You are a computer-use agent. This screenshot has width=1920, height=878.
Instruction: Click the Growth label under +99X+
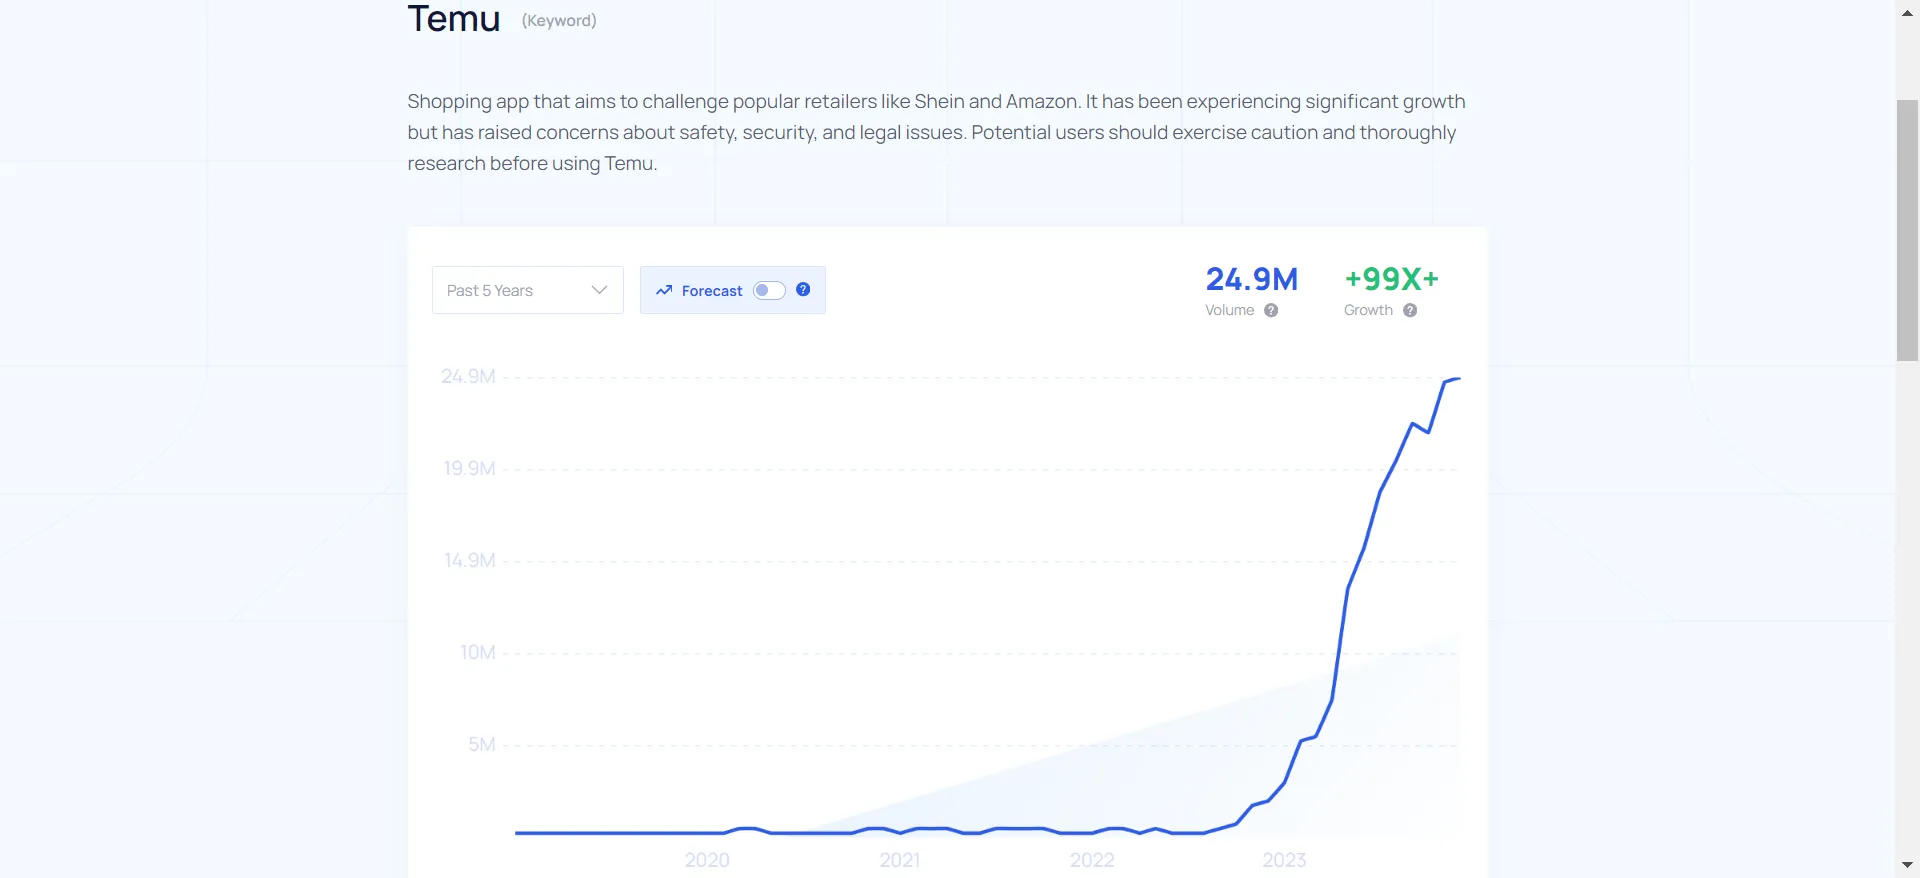[x=1368, y=310]
